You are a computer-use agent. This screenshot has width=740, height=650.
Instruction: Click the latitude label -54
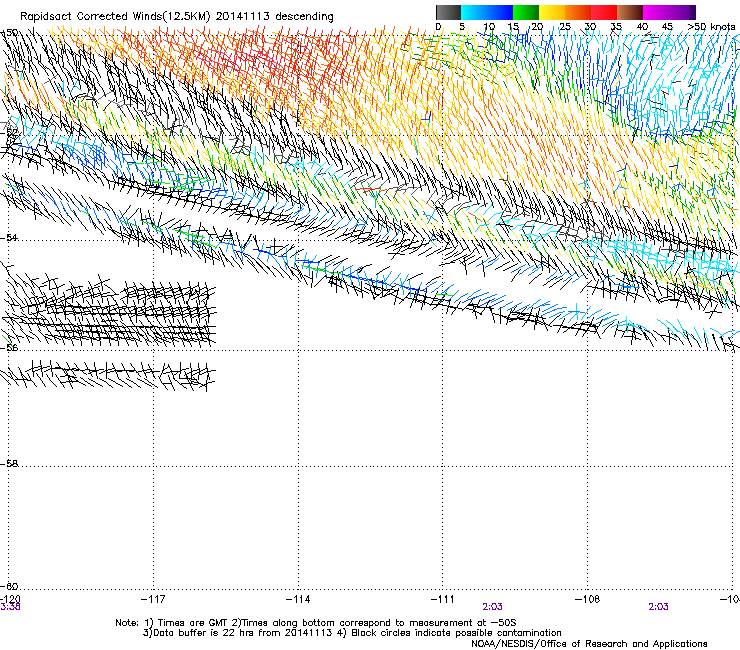[9, 237]
